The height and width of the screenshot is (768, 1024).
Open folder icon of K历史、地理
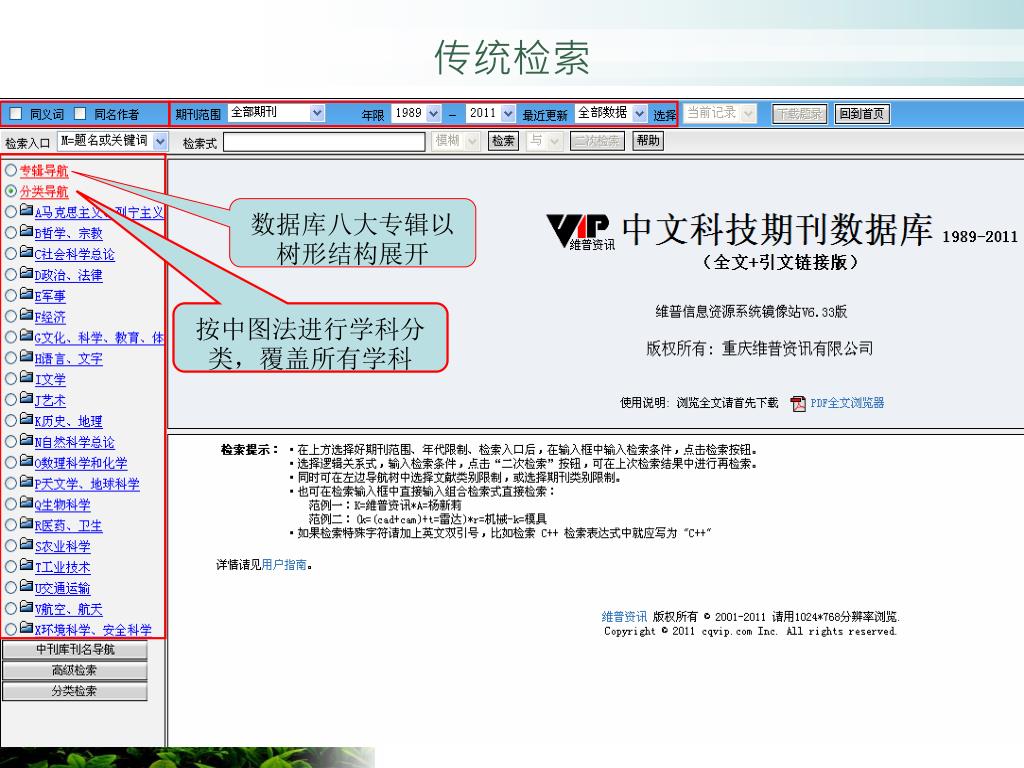point(26,419)
